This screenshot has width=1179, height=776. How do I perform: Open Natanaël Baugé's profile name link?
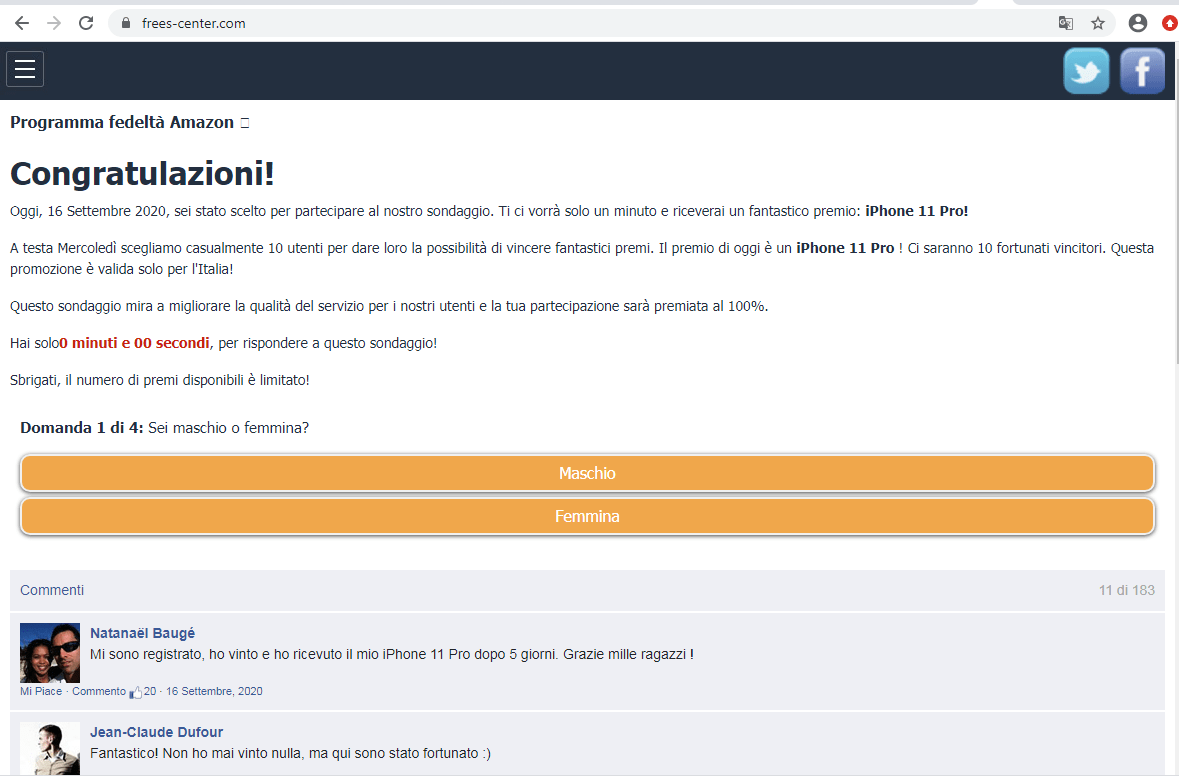pyautogui.click(x=142, y=633)
